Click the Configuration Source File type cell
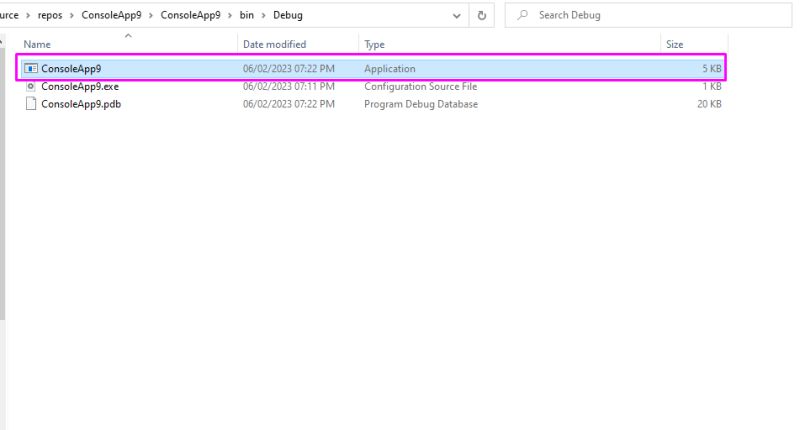 click(421, 87)
